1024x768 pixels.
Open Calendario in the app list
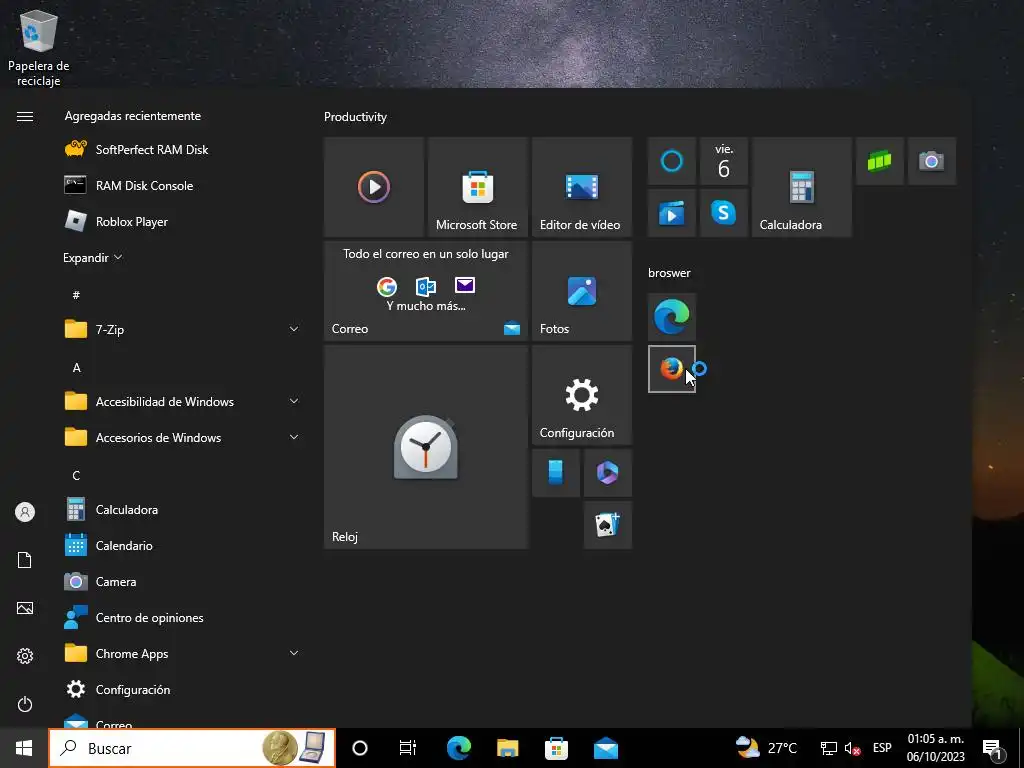coord(183,545)
